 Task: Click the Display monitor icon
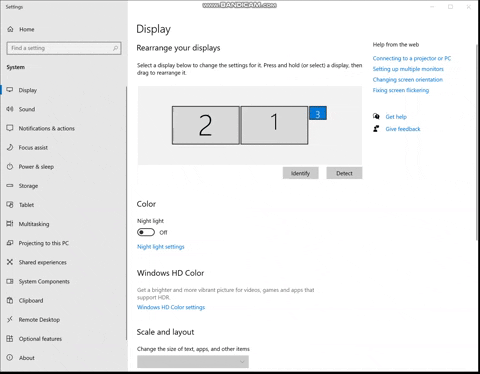(x=10, y=90)
